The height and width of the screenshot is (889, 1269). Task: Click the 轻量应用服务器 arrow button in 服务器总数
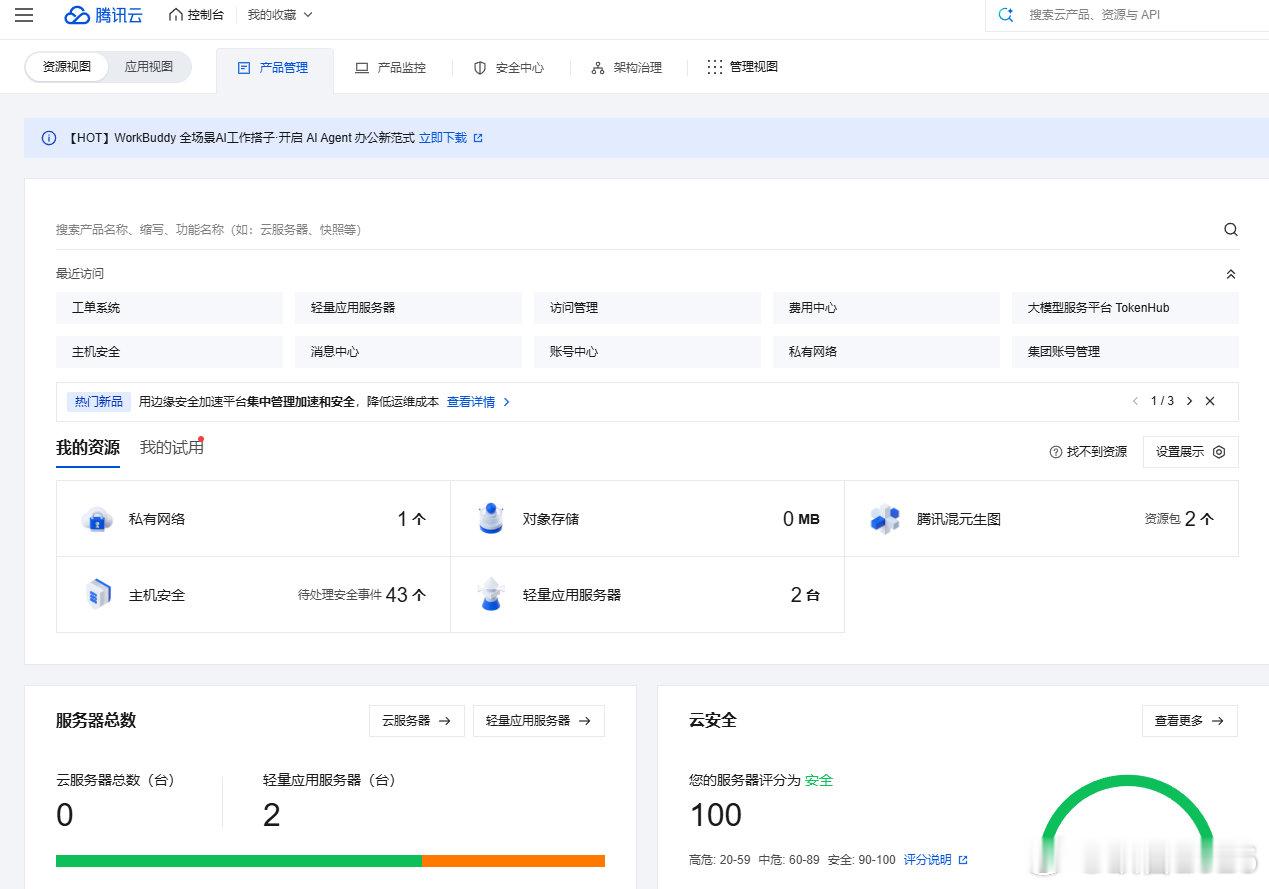539,721
